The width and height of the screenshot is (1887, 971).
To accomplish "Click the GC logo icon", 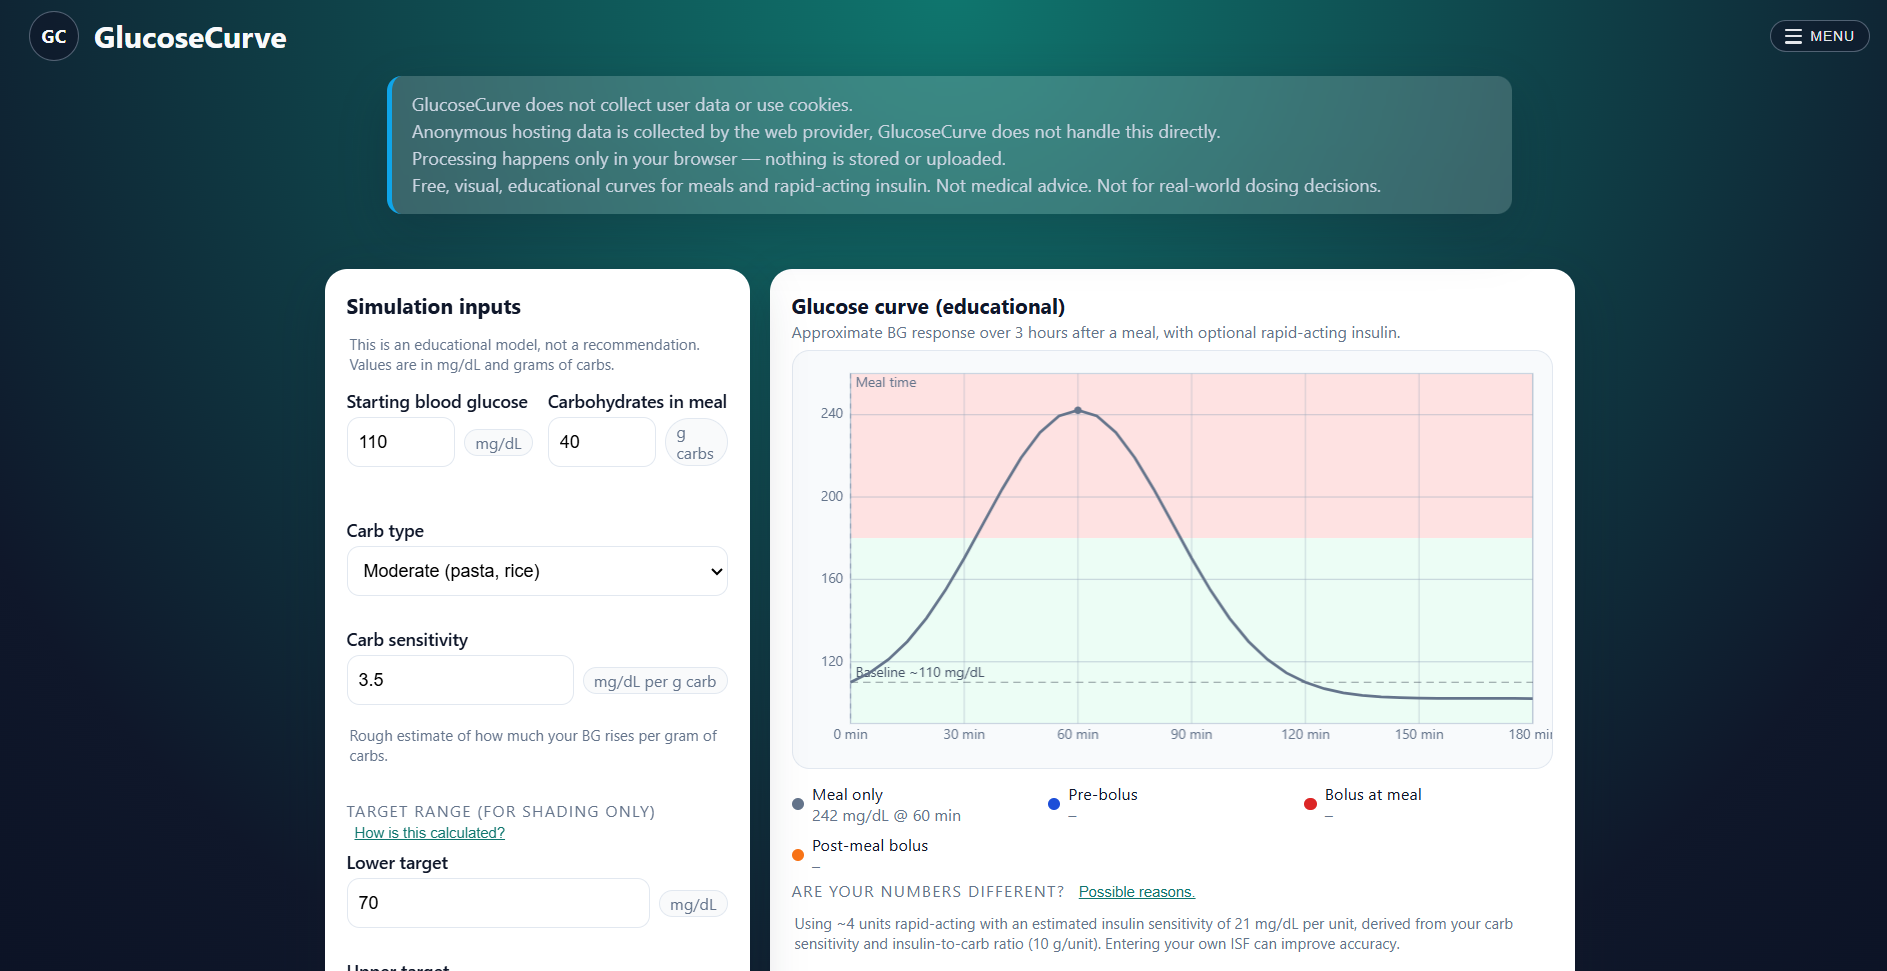I will point(54,35).
